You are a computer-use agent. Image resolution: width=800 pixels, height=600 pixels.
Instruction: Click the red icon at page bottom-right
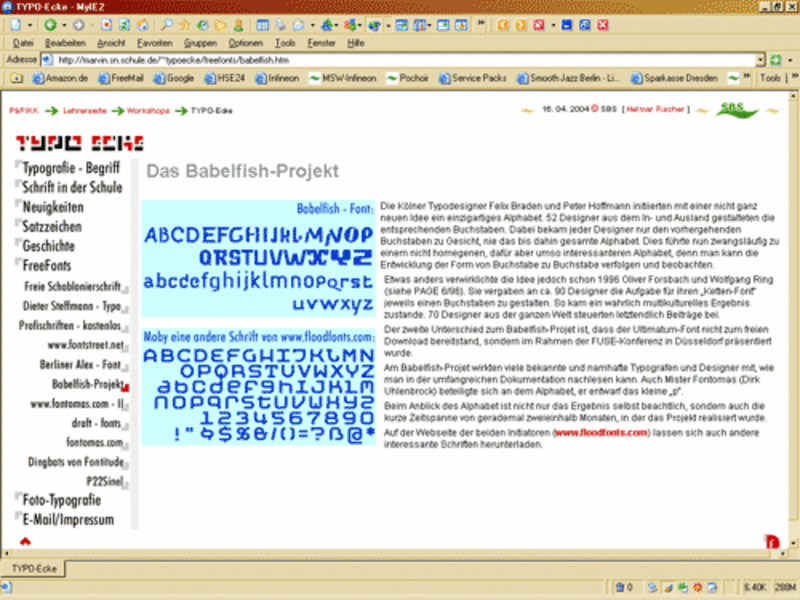pyautogui.click(x=771, y=541)
